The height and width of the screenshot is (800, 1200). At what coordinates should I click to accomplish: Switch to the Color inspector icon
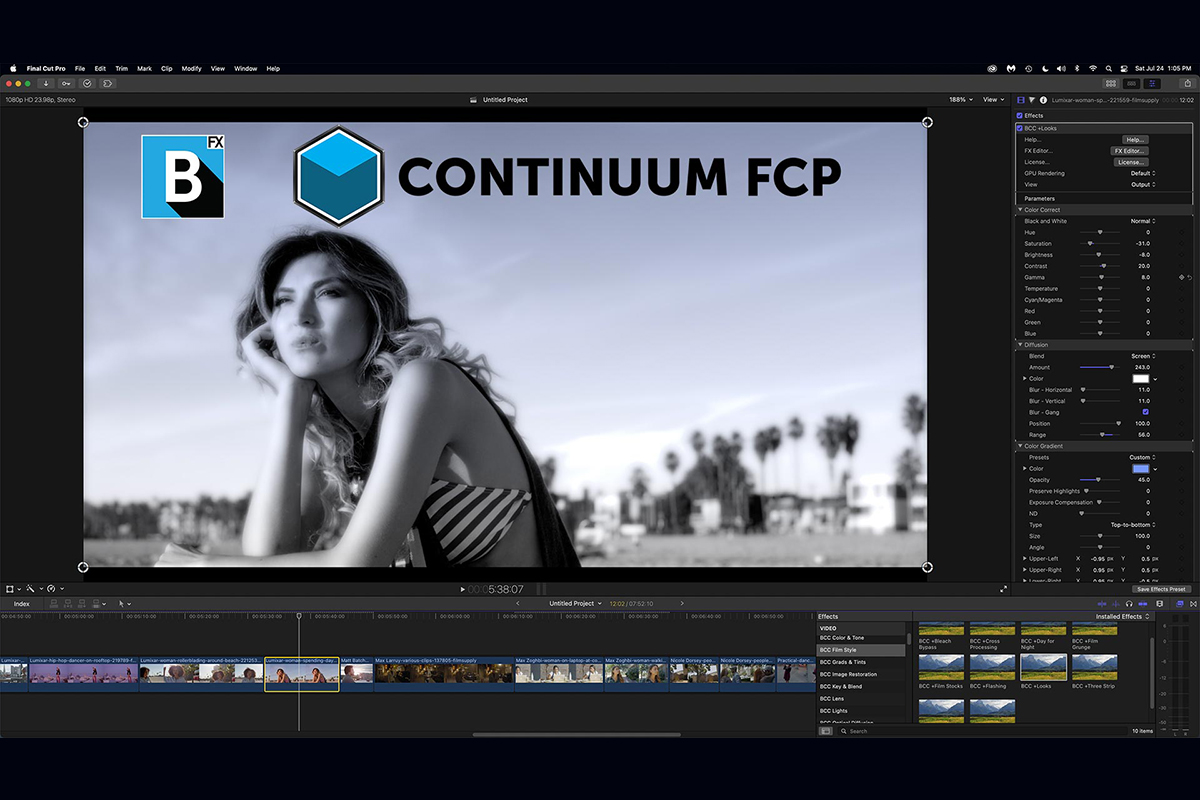pyautogui.click(x=1032, y=100)
